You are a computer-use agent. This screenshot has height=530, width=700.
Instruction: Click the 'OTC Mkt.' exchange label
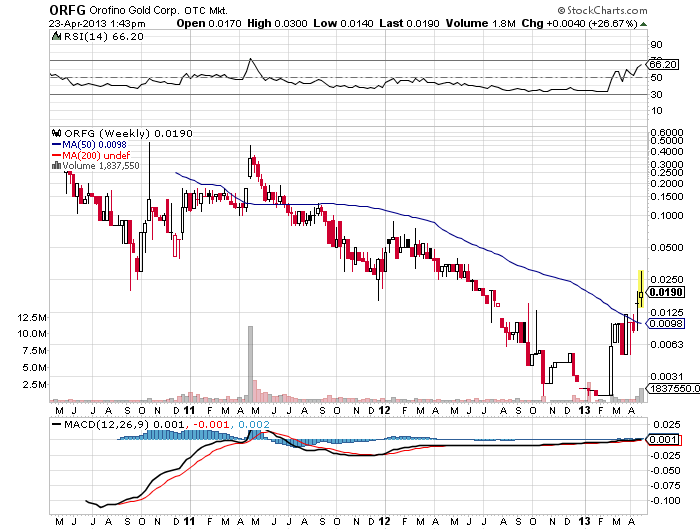(204, 10)
